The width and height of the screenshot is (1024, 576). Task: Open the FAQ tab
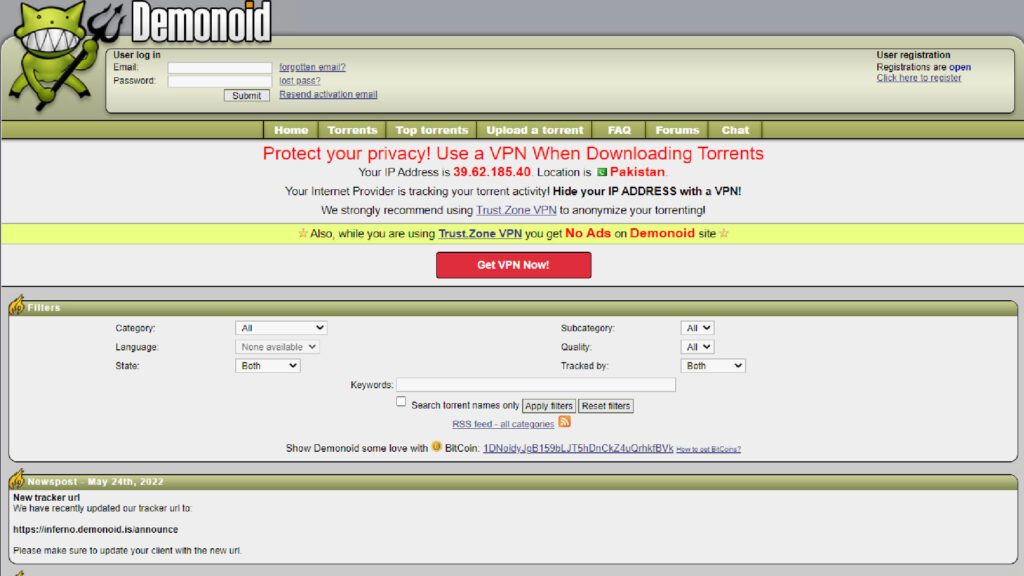619,130
